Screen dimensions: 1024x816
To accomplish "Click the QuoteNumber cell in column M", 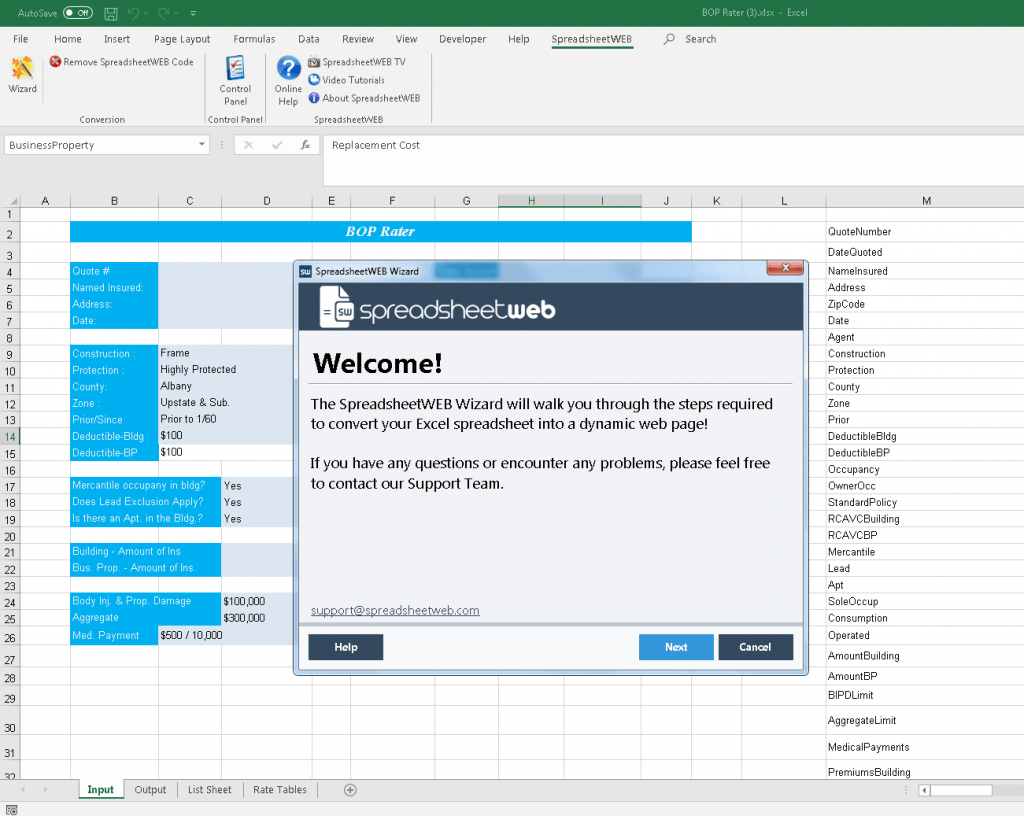I will pyautogui.click(x=925, y=232).
